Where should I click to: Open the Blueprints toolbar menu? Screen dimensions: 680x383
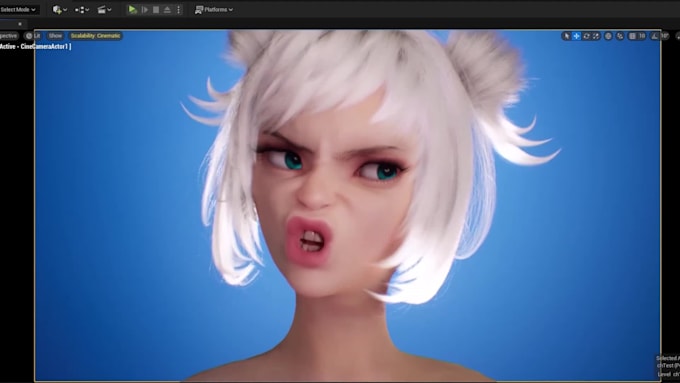click(x=82, y=10)
